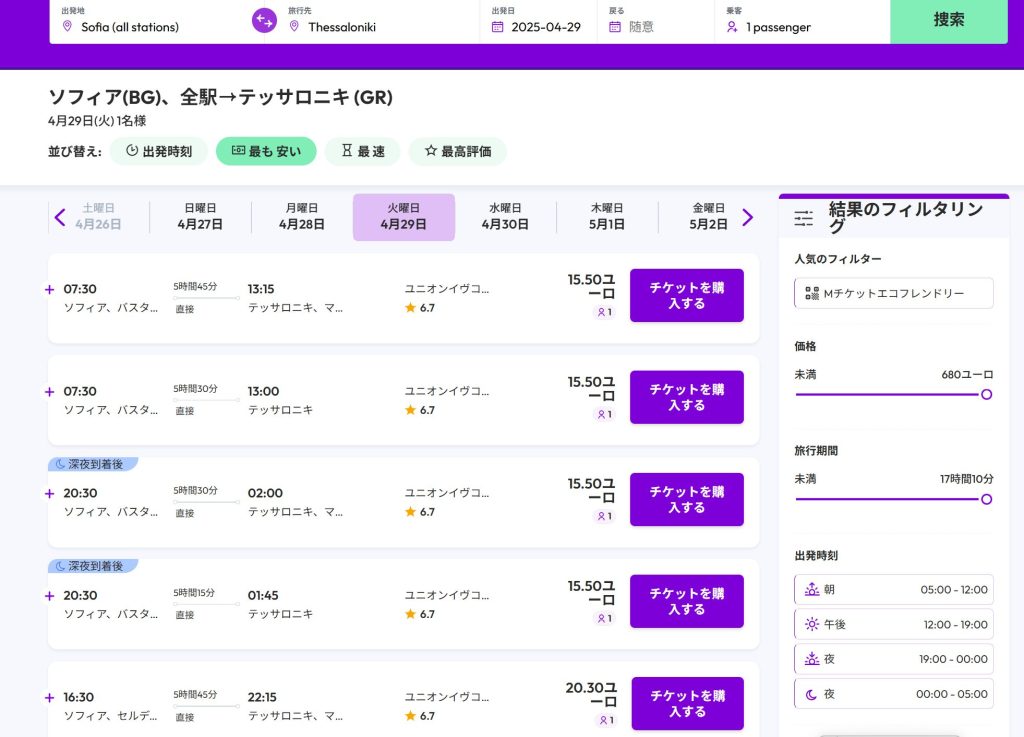Click the star rating on the 13:15 arrival trip
The image size is (1024, 737).
[419, 307]
